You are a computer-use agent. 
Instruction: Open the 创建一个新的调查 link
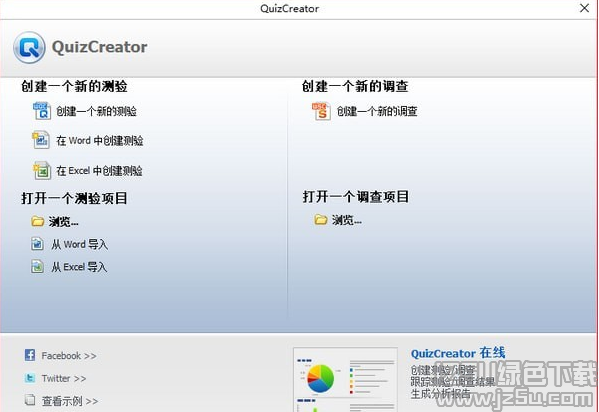(x=377, y=111)
